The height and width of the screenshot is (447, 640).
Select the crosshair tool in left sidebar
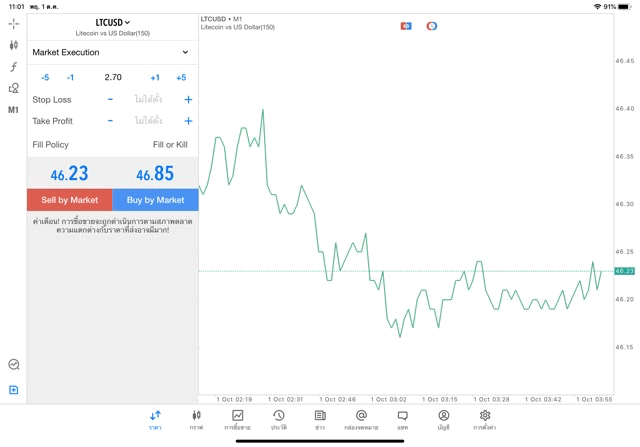tap(13, 23)
